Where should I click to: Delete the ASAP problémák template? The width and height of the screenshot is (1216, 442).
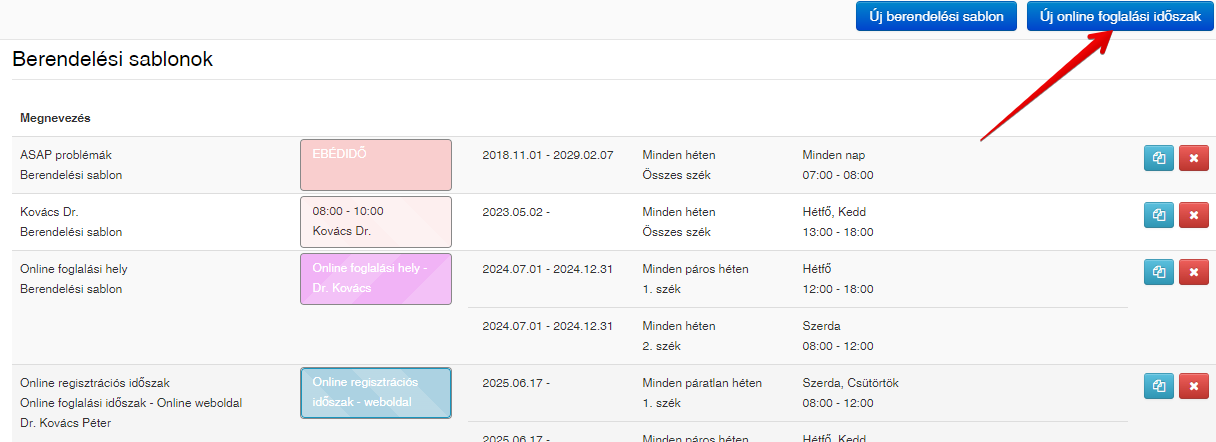click(x=1193, y=158)
